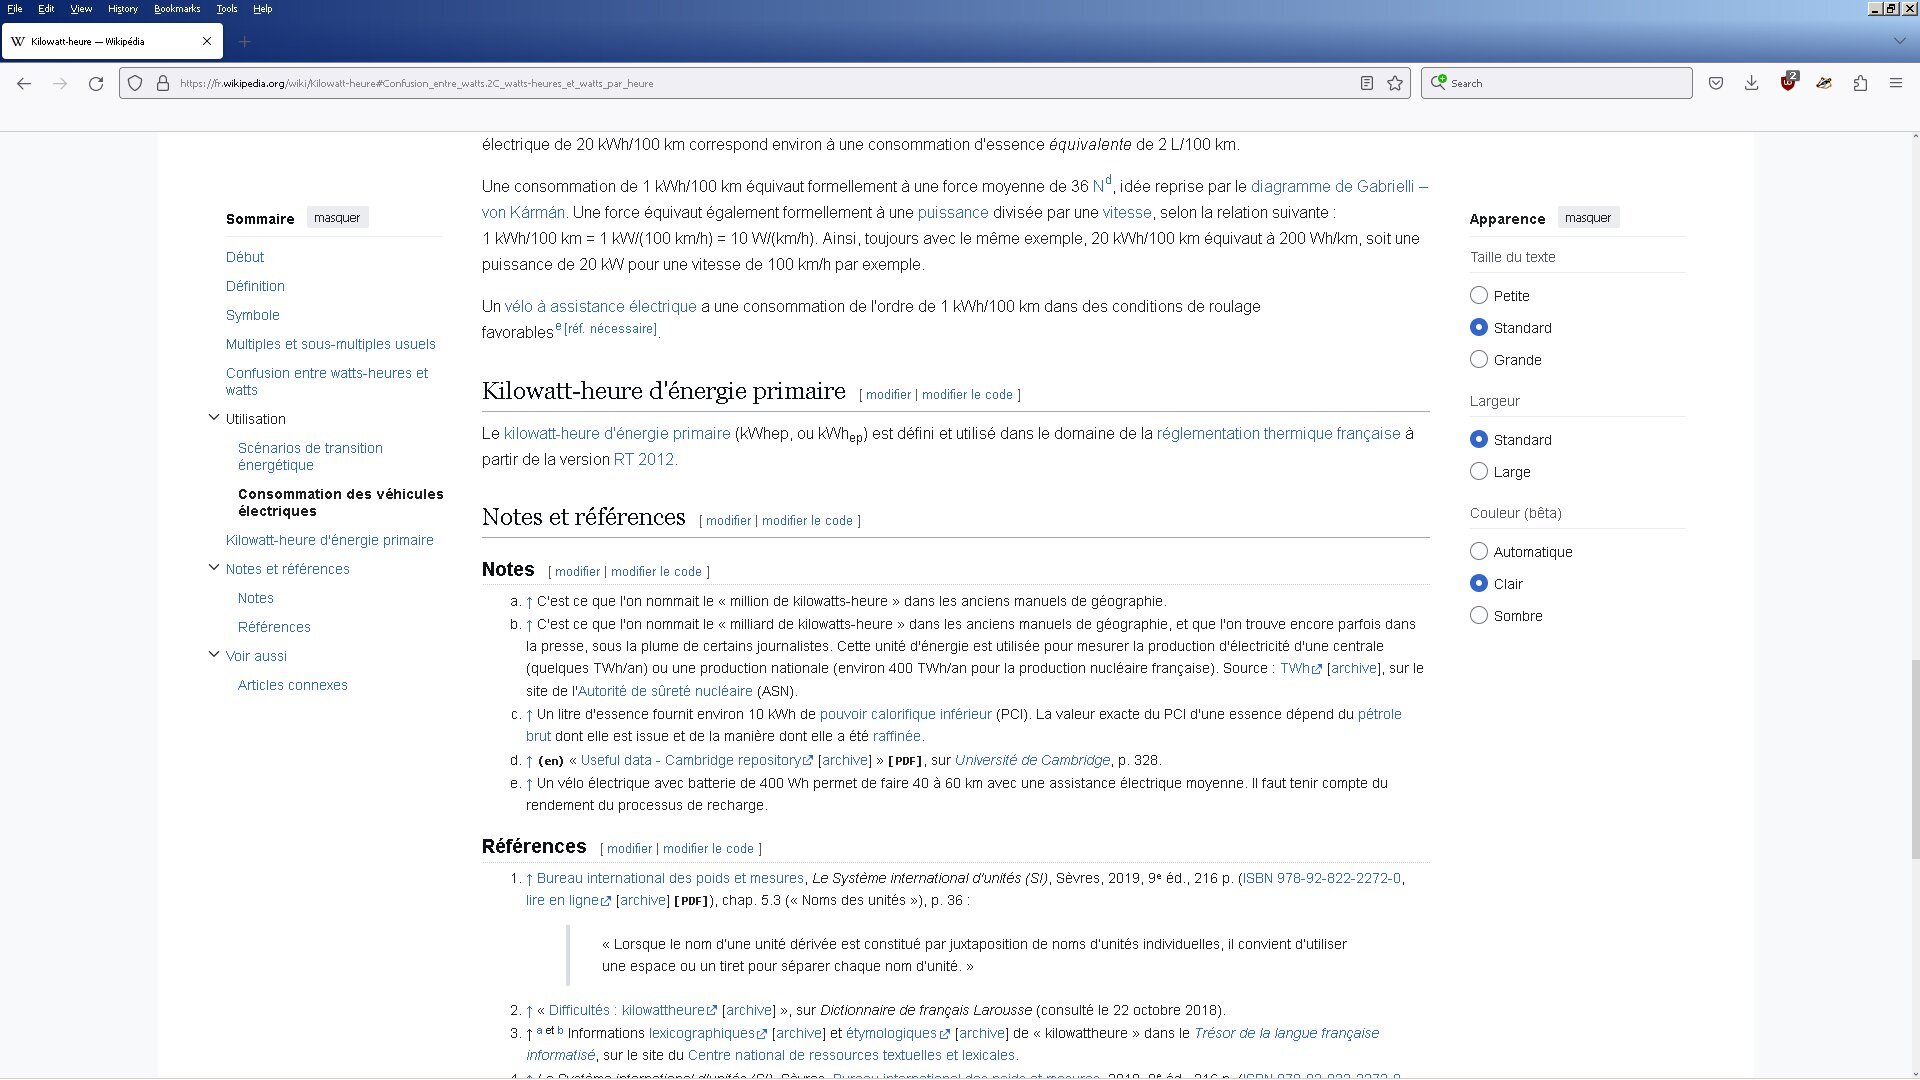Open Difficultés : kilowattheure Larousse link

[633, 1011]
